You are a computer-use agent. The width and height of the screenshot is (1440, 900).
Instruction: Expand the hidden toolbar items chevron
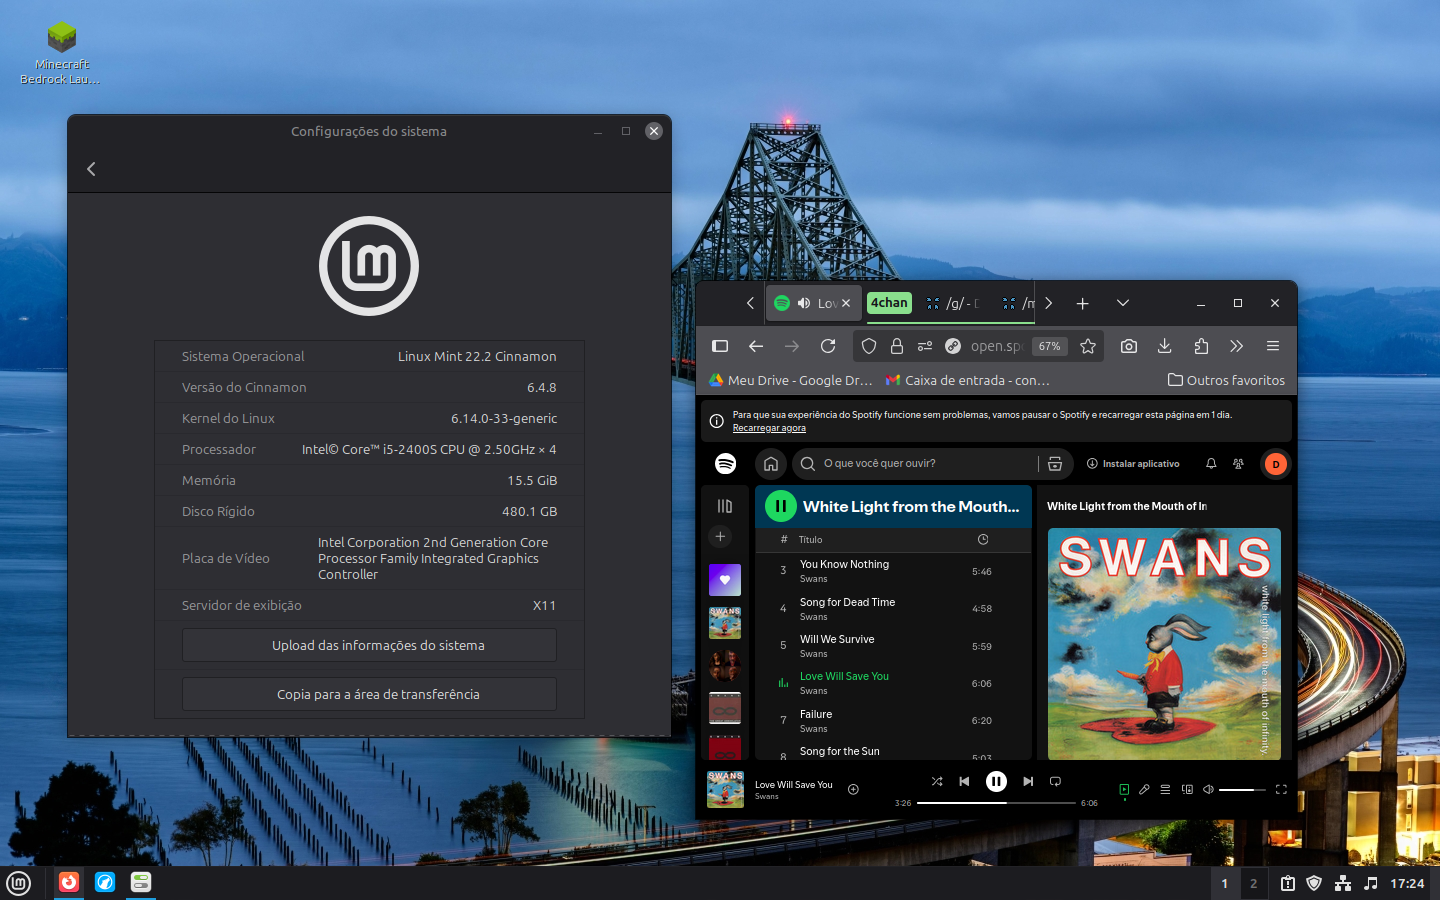tap(1237, 346)
